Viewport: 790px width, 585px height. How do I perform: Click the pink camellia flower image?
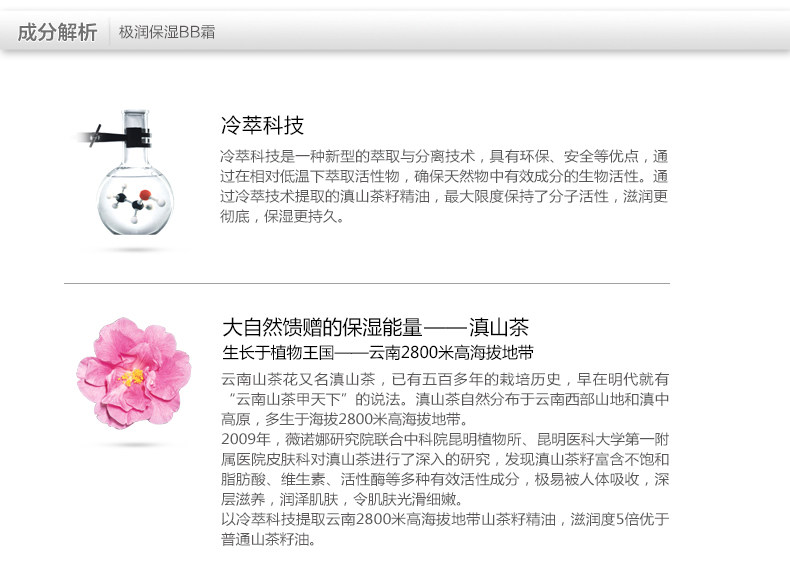134,373
